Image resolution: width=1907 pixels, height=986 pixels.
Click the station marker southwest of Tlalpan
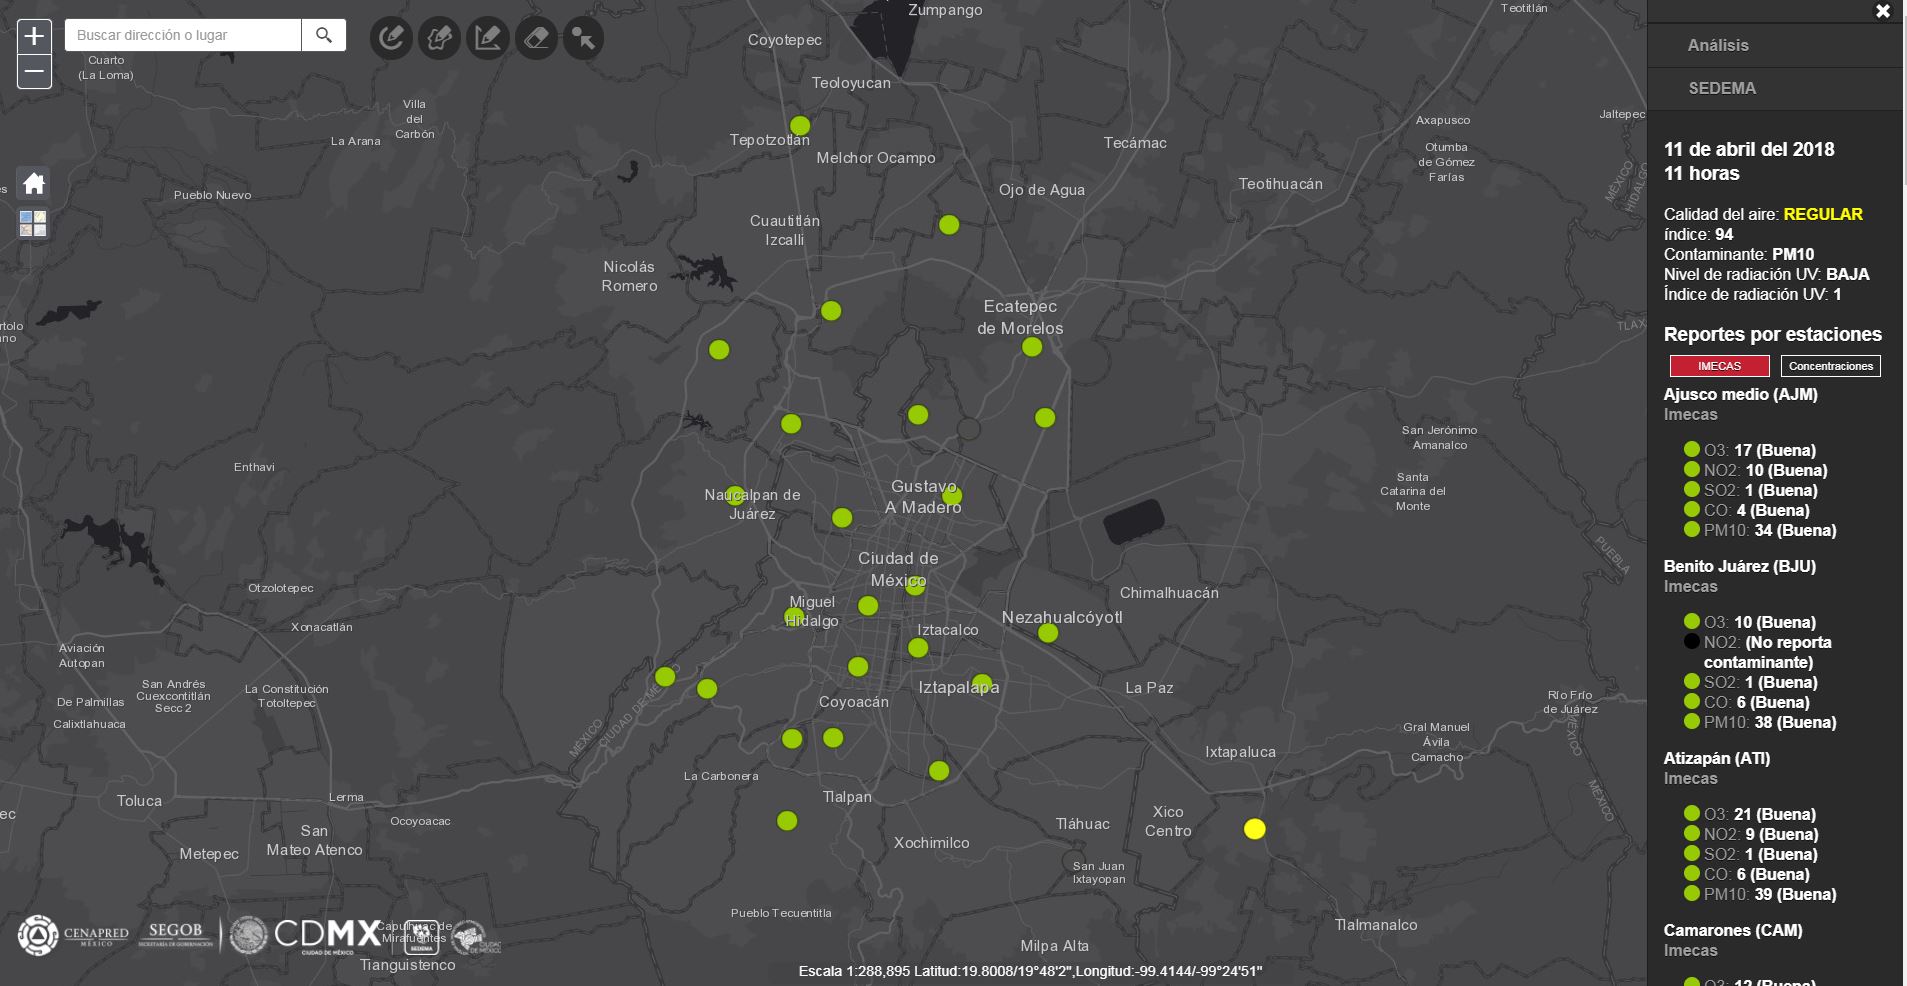click(787, 821)
